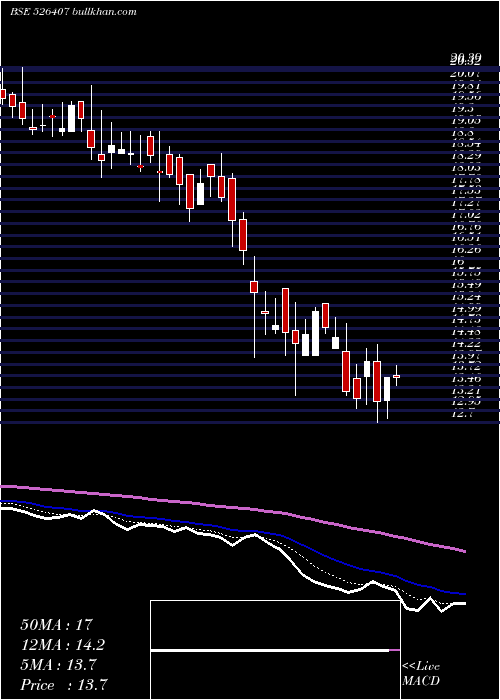This screenshot has width=500, height=700.
Task: Click the 15.24 price axis label
Action: 466,297
